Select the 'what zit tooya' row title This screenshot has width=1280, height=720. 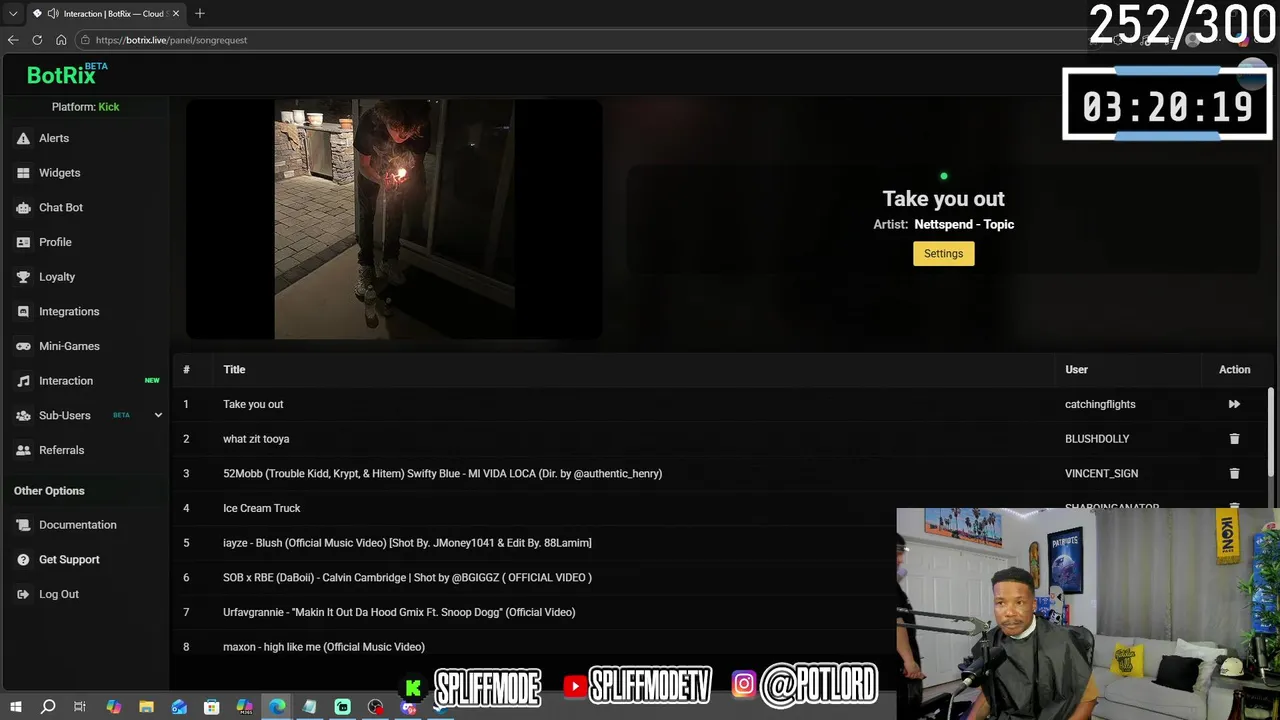coord(256,439)
